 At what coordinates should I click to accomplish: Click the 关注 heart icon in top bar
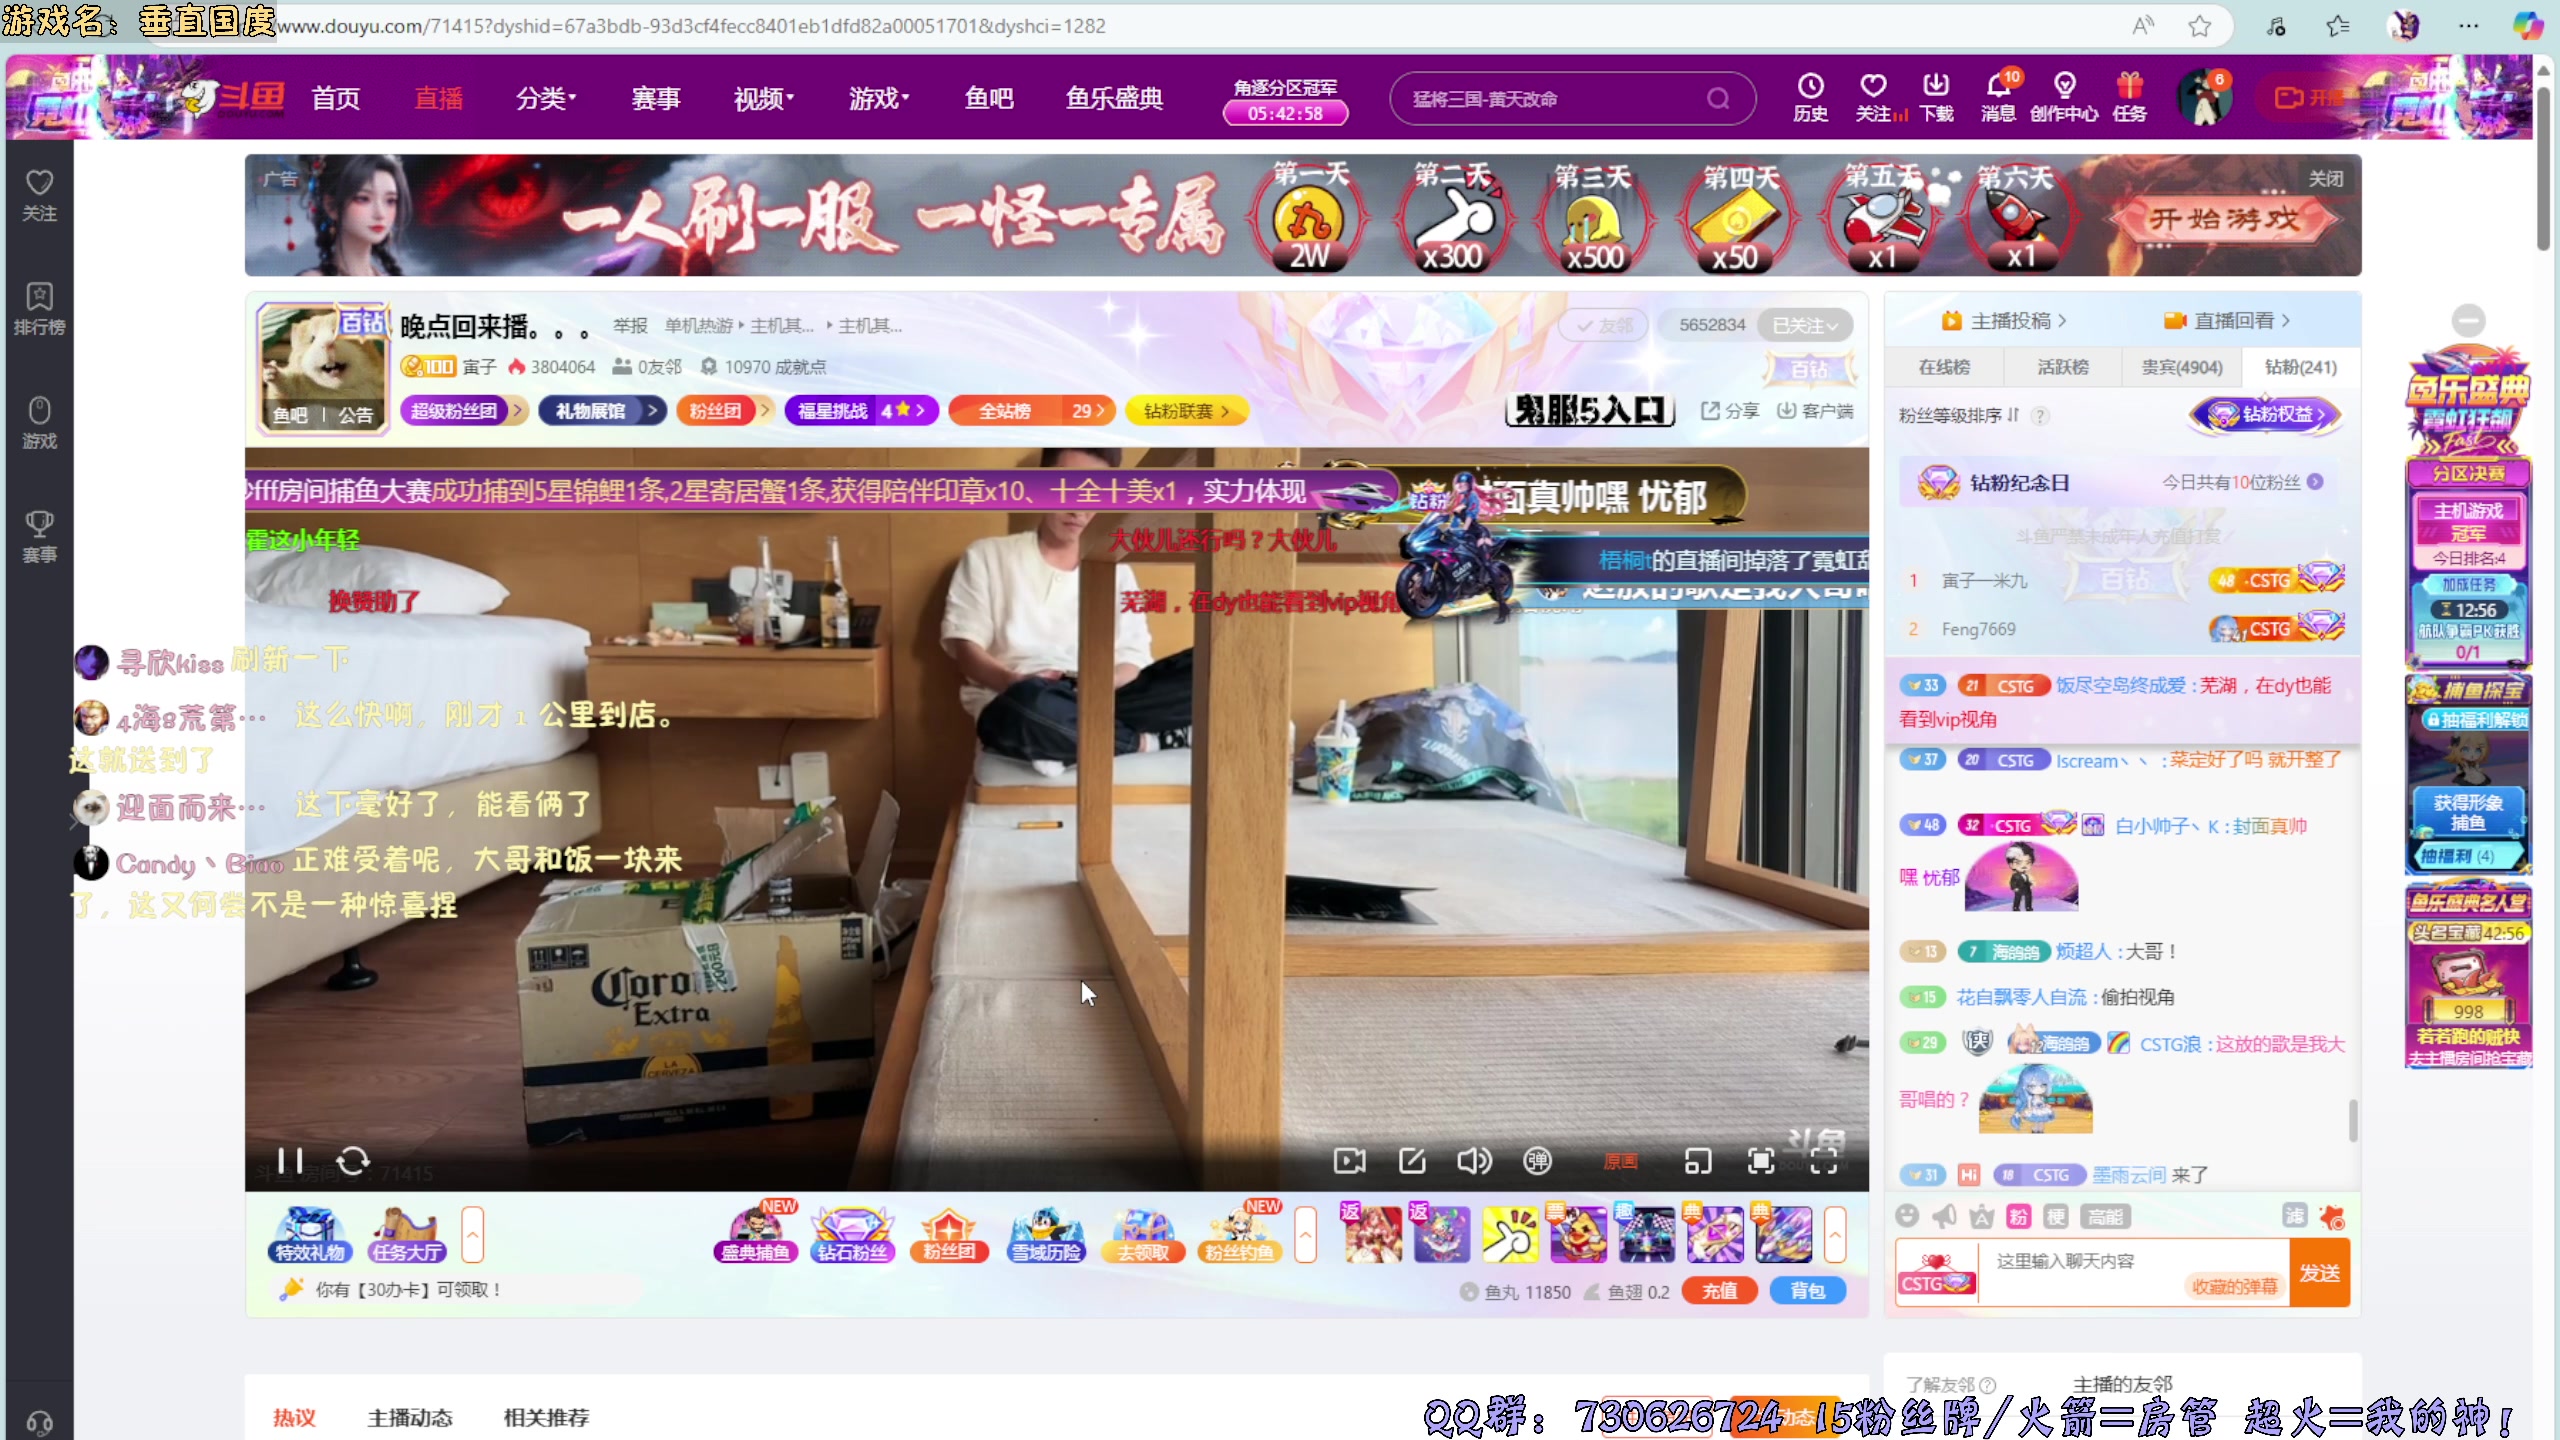[x=1874, y=97]
